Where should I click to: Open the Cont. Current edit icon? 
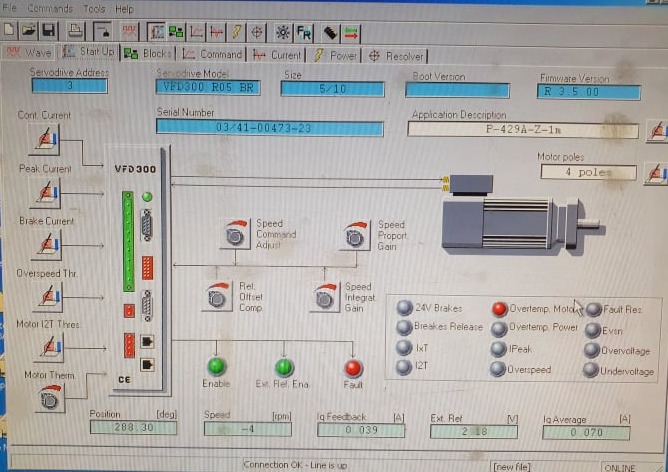(44, 140)
